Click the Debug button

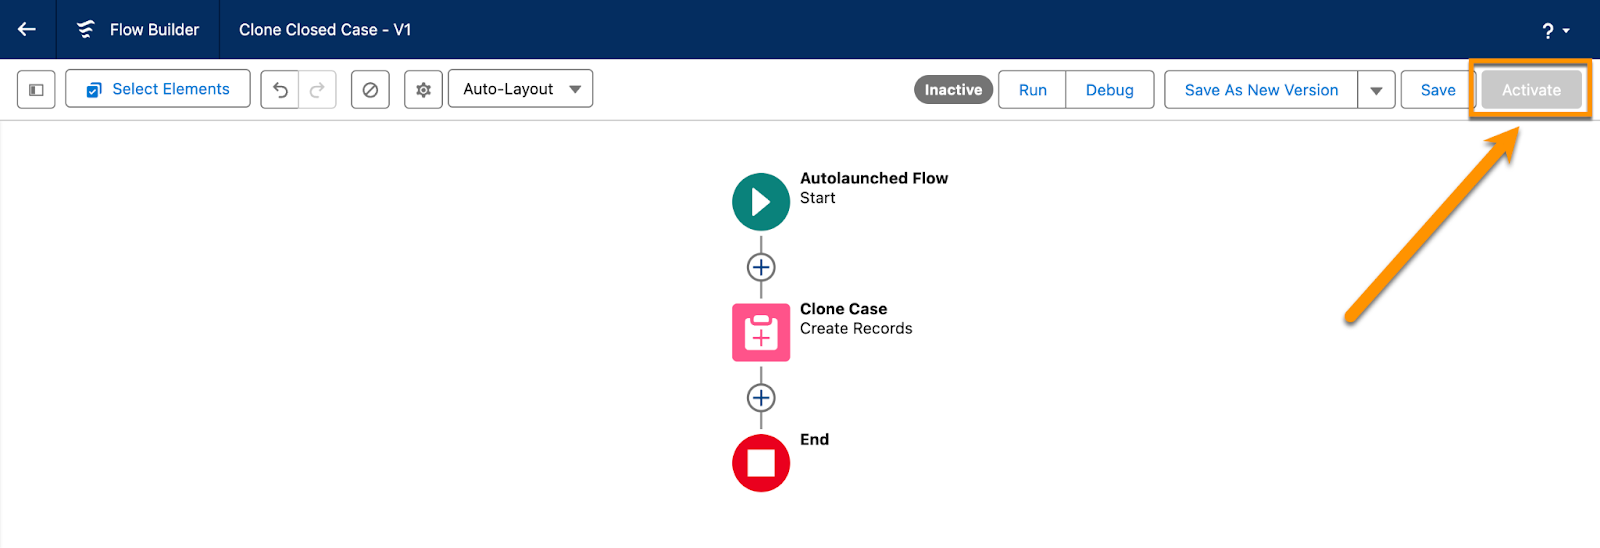coord(1109,89)
